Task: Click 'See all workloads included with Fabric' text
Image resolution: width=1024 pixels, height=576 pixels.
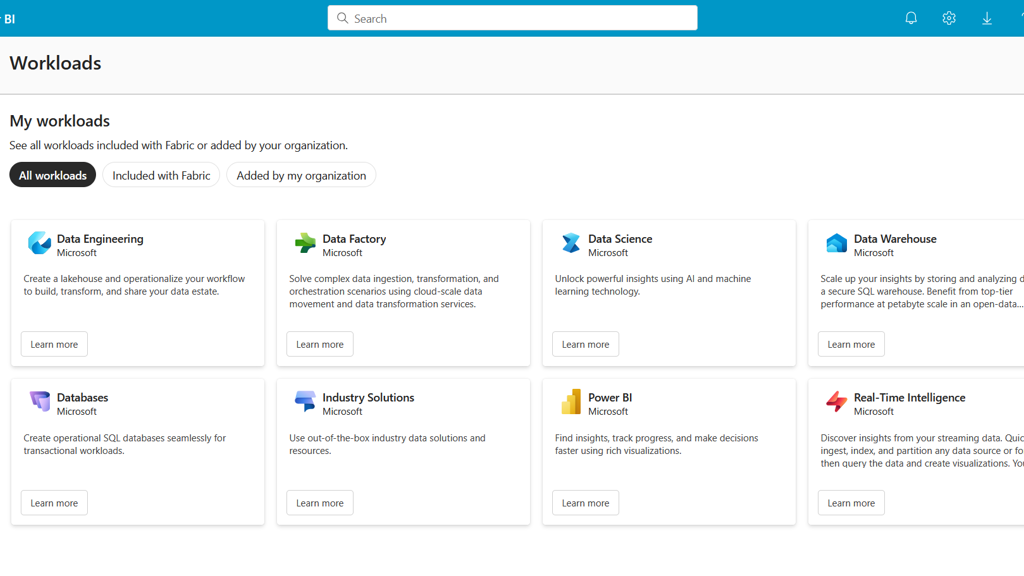Action: pos(178,145)
